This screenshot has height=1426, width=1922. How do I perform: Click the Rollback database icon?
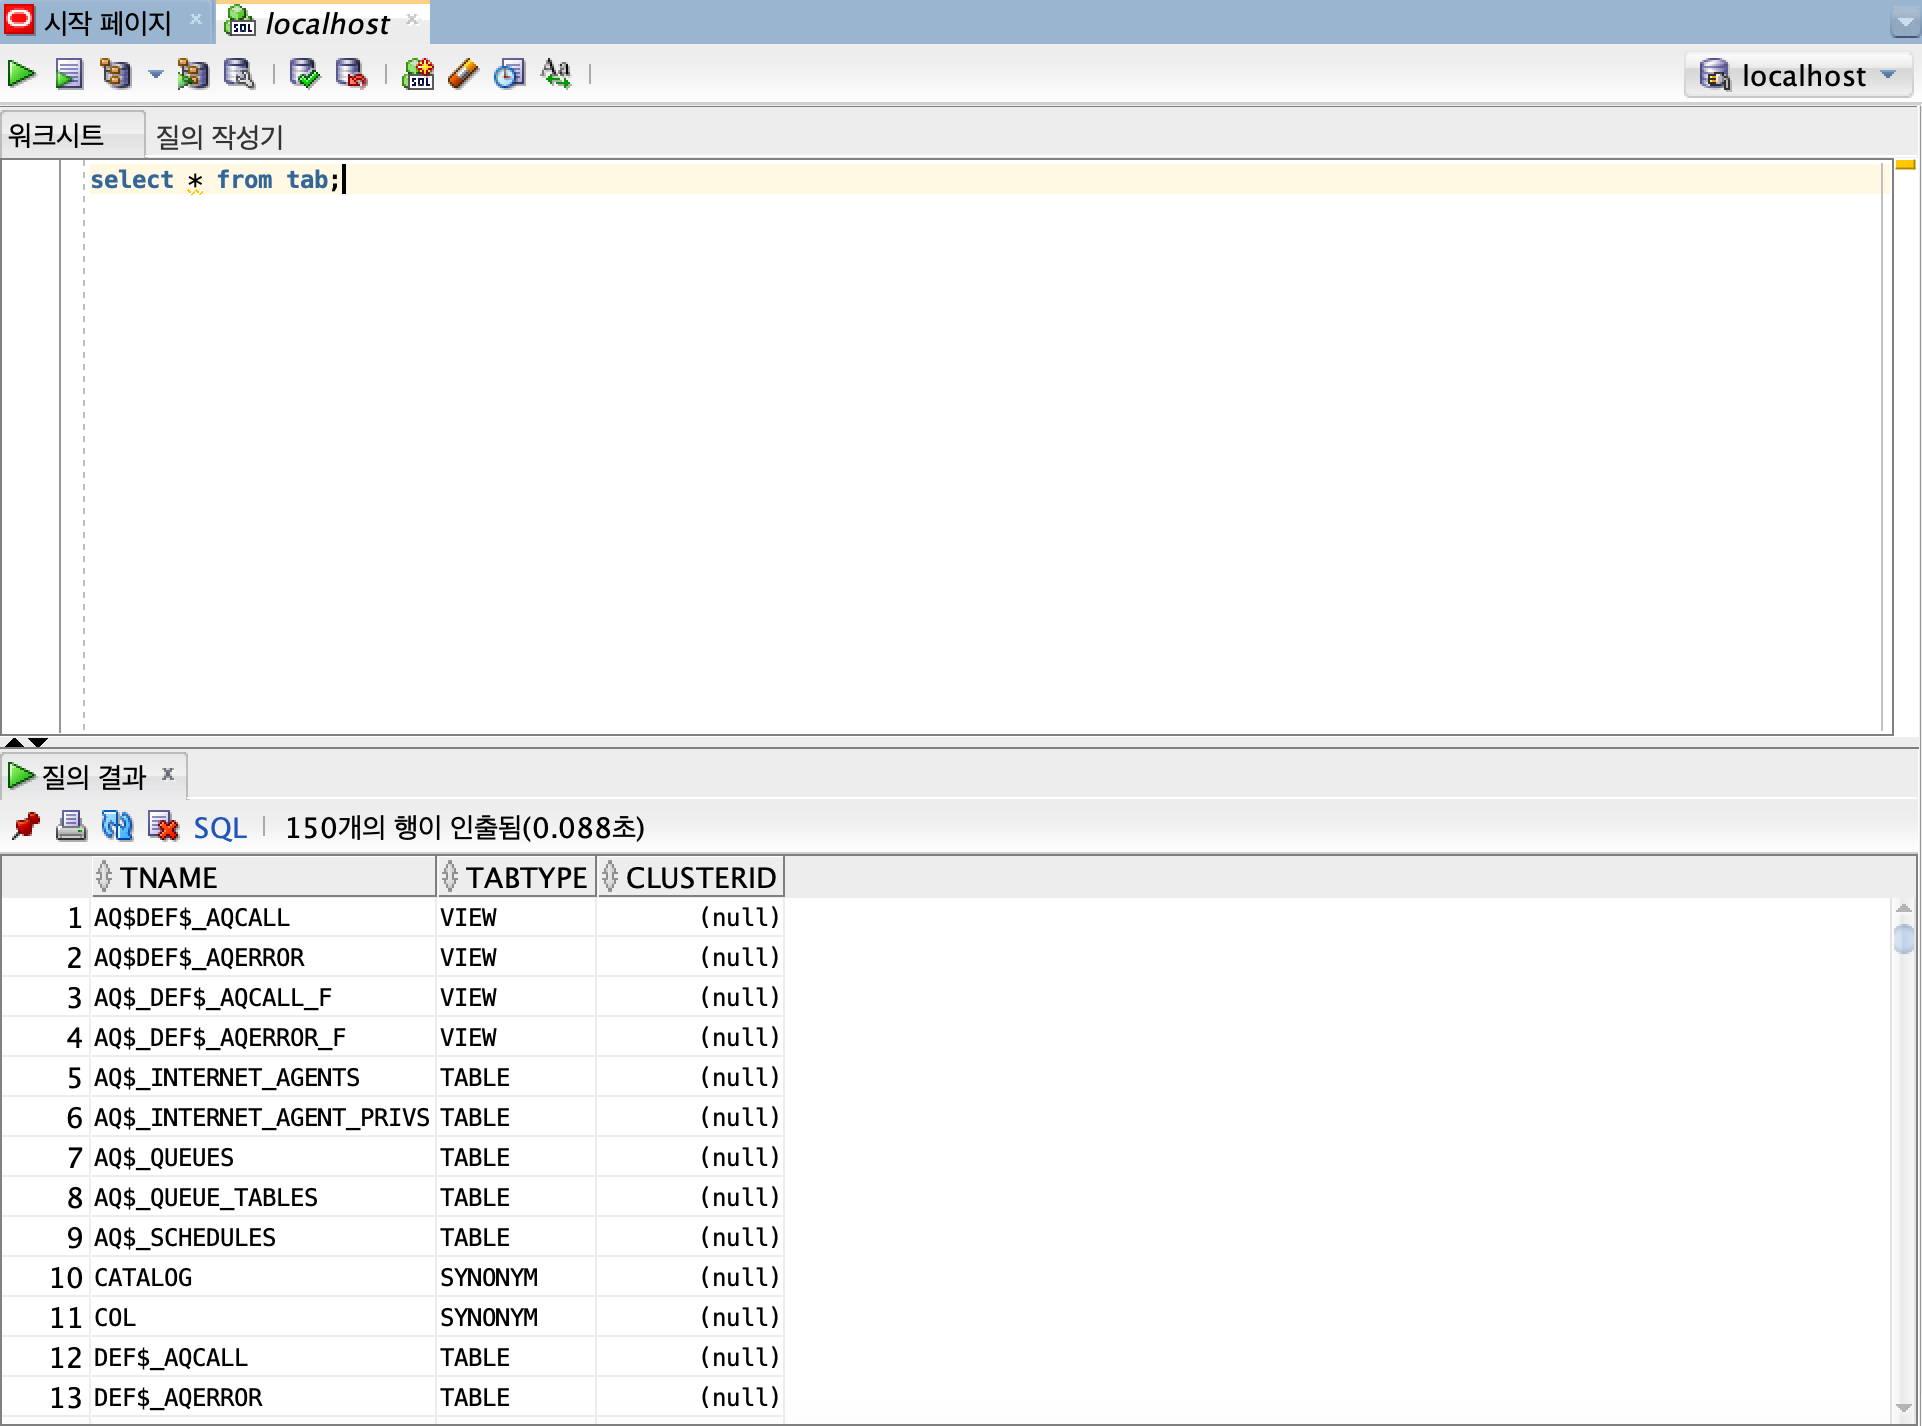[x=351, y=74]
